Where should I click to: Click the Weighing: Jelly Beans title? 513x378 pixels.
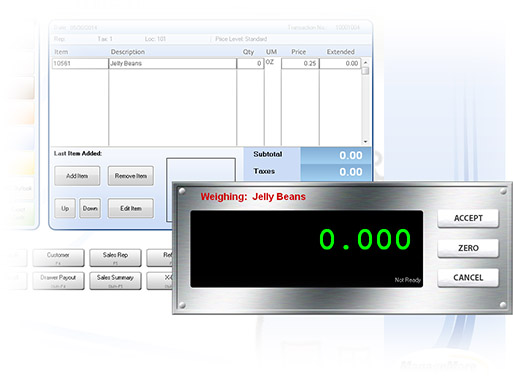[253, 197]
